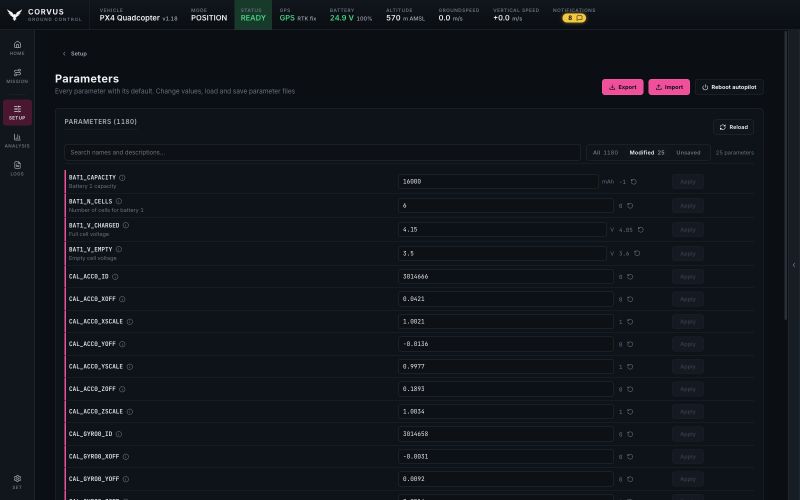The width and height of the screenshot is (800, 500).
Task: Expand the collapsed right side panel
Action: coord(794,265)
